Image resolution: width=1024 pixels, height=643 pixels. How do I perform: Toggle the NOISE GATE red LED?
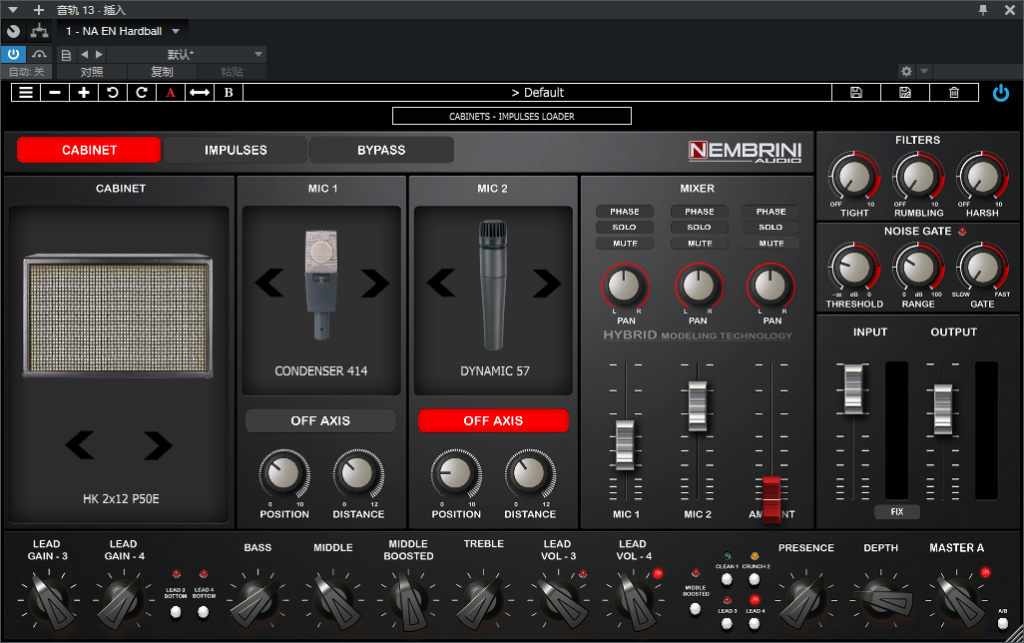[x=962, y=231]
